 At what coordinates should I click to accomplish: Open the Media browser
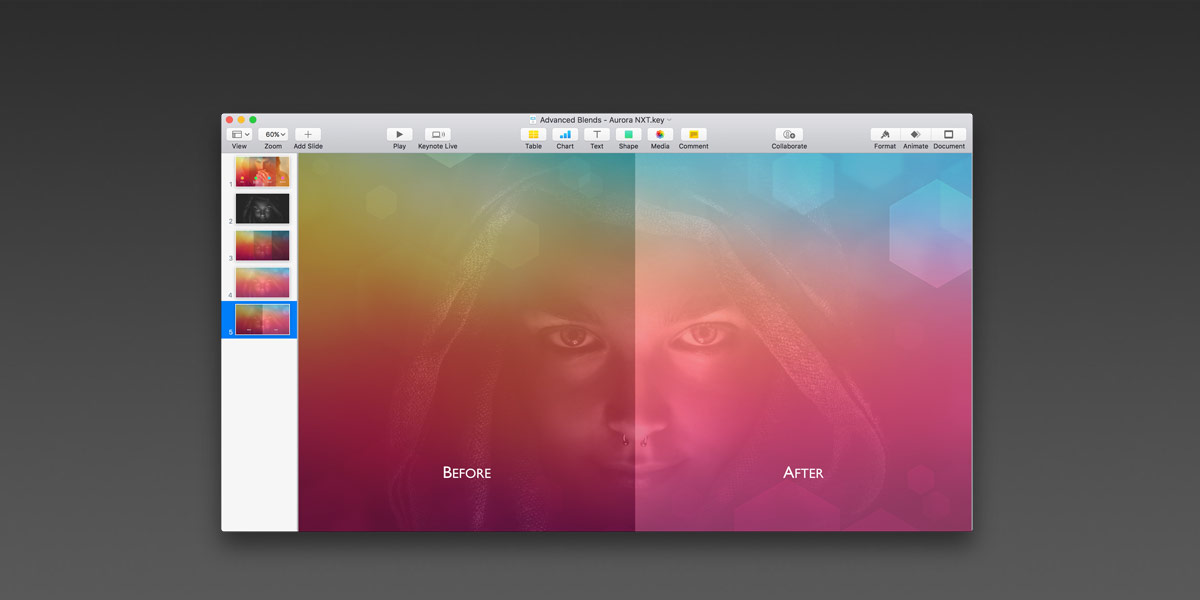[660, 134]
